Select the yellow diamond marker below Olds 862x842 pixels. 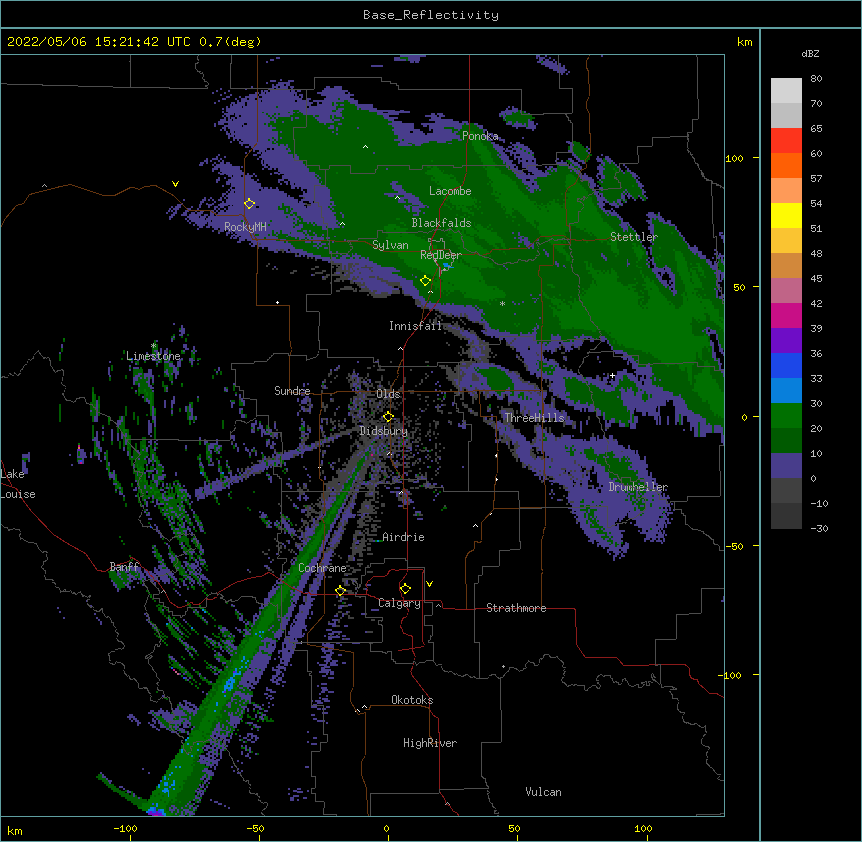[x=388, y=417]
